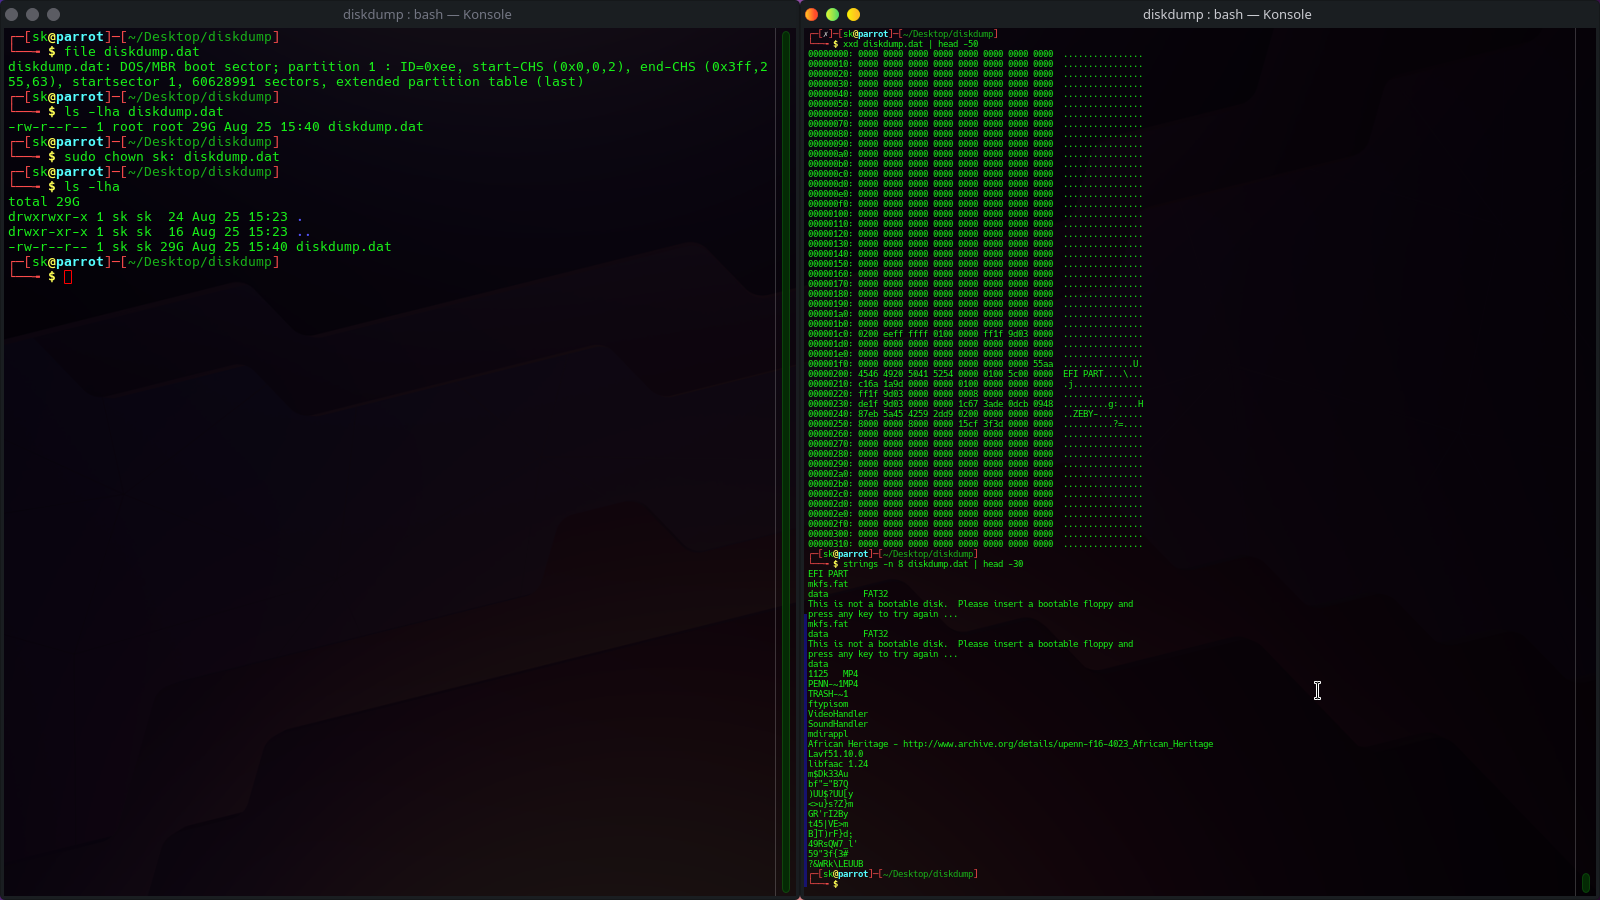Screen dimensions: 1600x900
Task: Click the 'sudo chown sk: diskdump.dat' command
Action: (x=171, y=157)
